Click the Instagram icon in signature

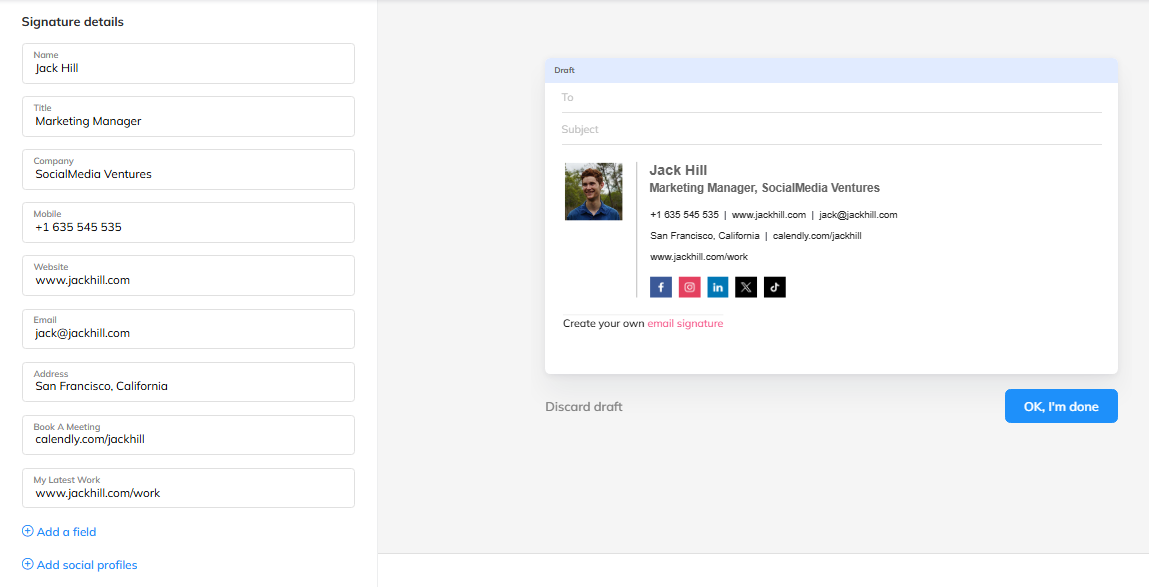(x=689, y=288)
